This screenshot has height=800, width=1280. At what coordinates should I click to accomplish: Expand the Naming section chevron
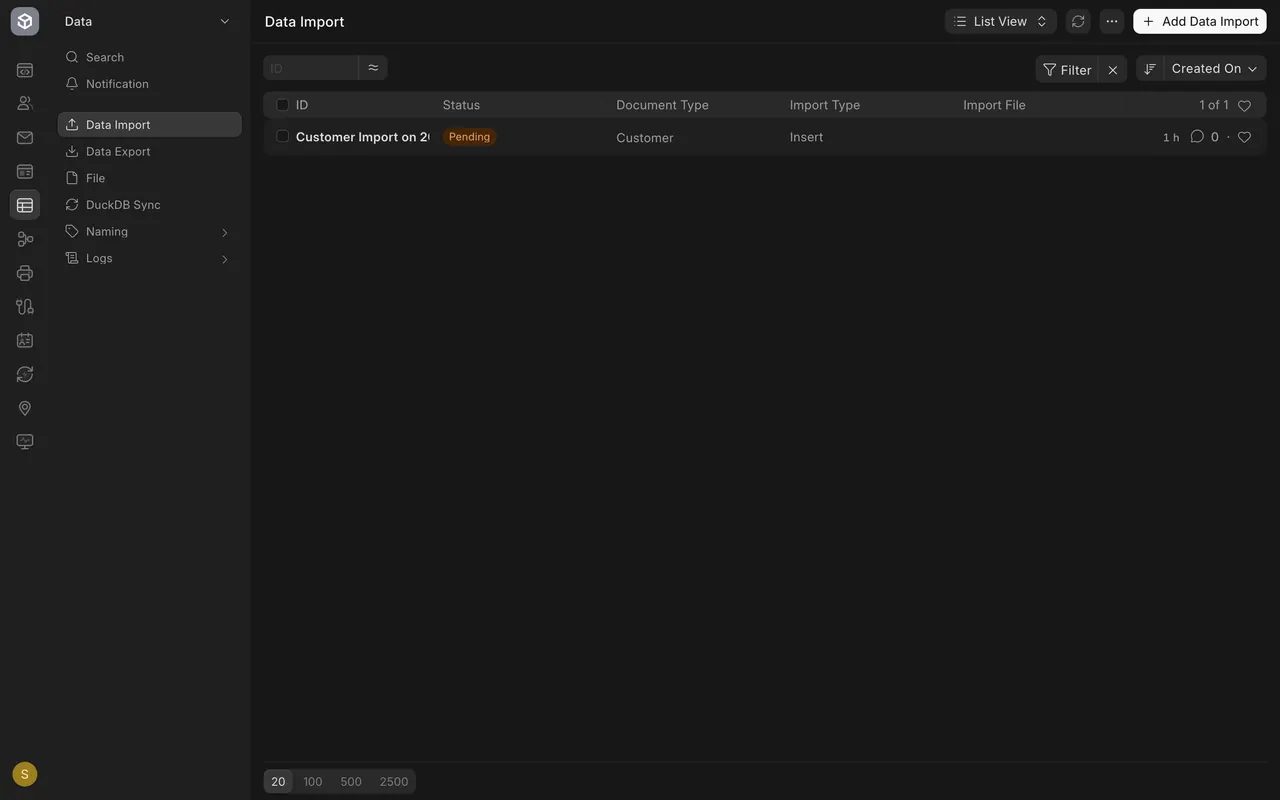[x=224, y=232]
